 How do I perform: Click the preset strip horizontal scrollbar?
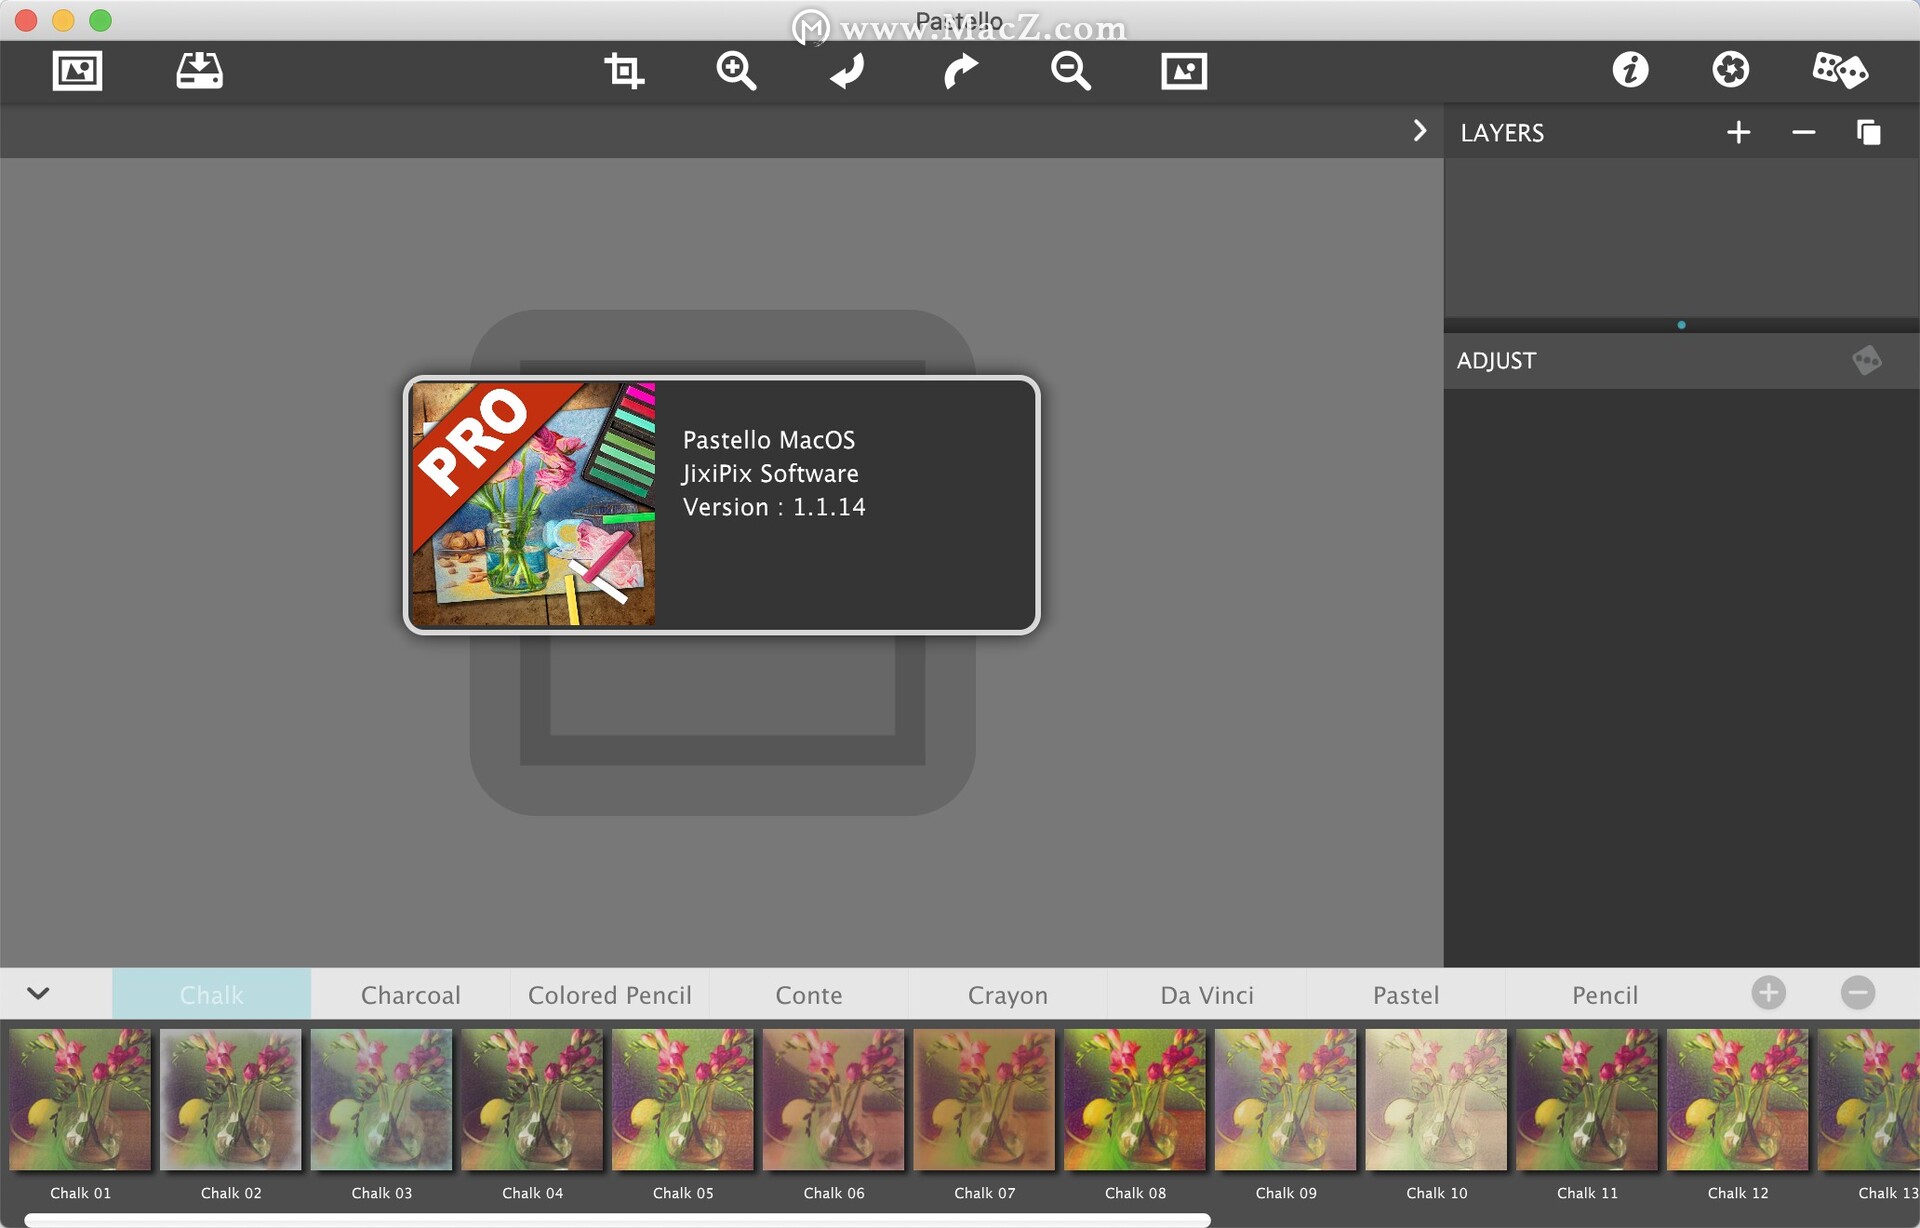pos(617,1220)
